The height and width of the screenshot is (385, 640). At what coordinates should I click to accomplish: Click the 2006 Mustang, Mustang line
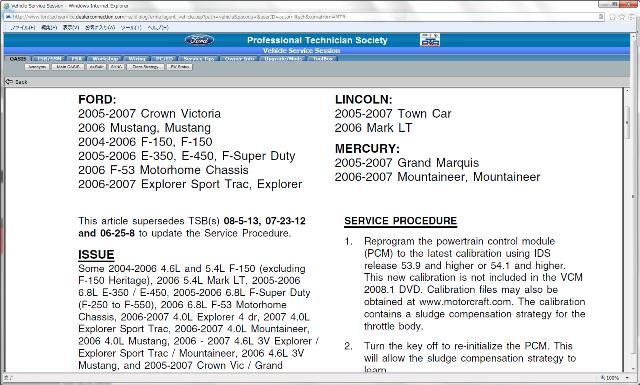[x=144, y=128]
